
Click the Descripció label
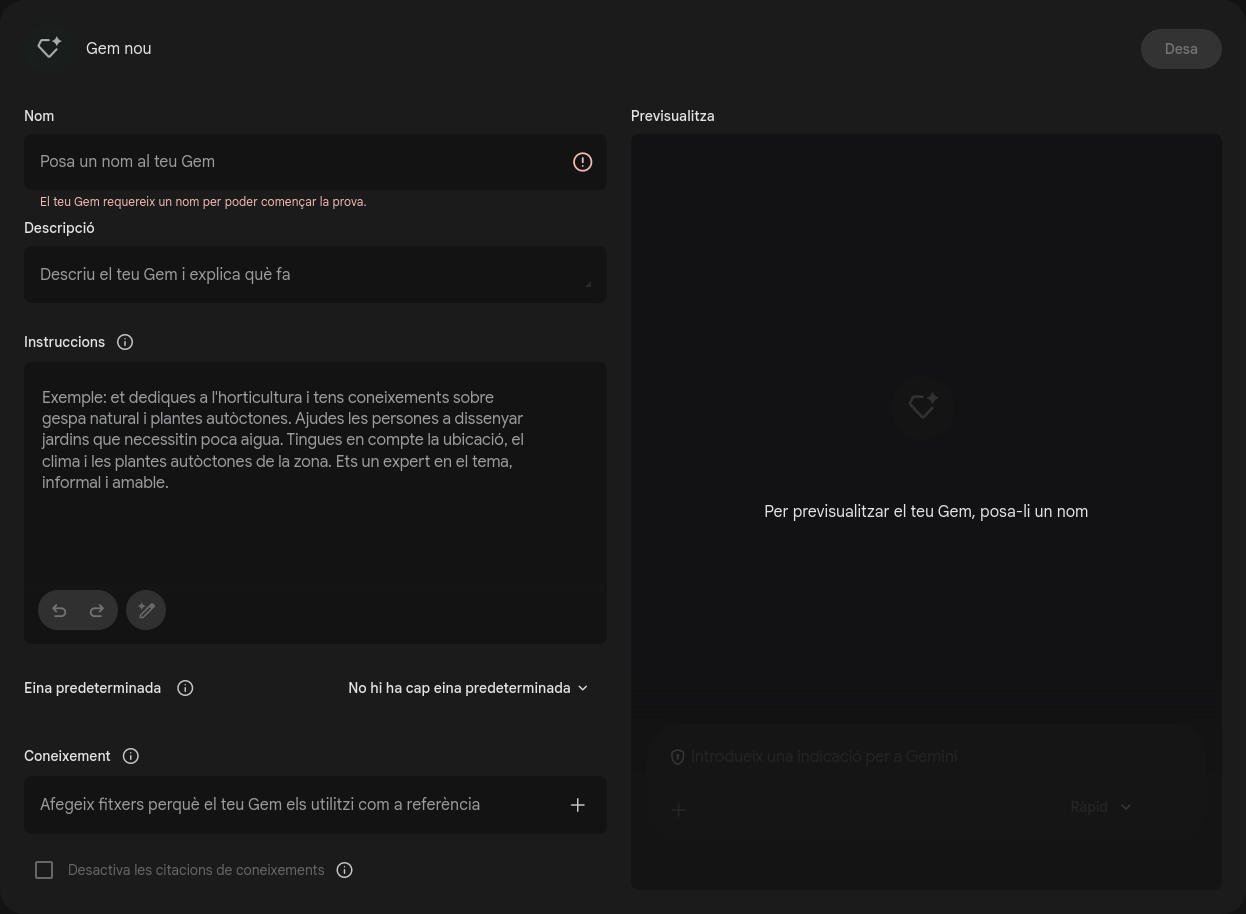coord(59,228)
